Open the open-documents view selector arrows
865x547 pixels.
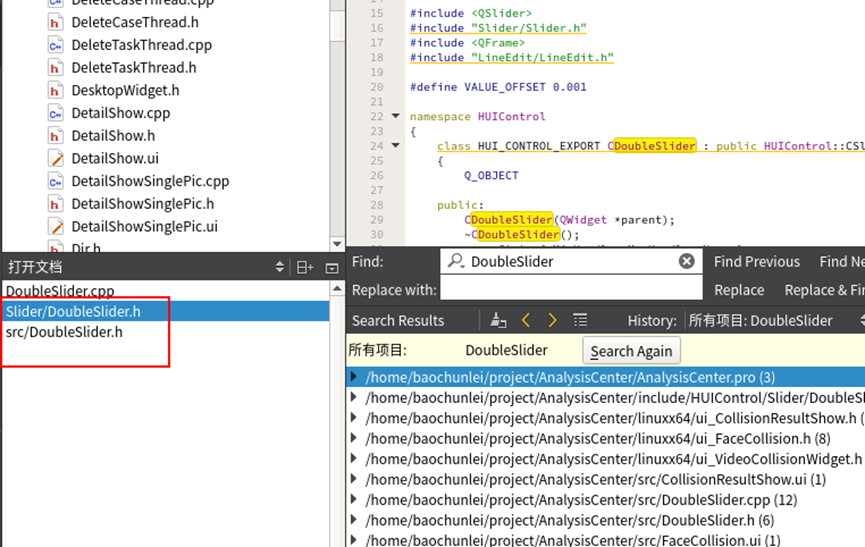280,267
